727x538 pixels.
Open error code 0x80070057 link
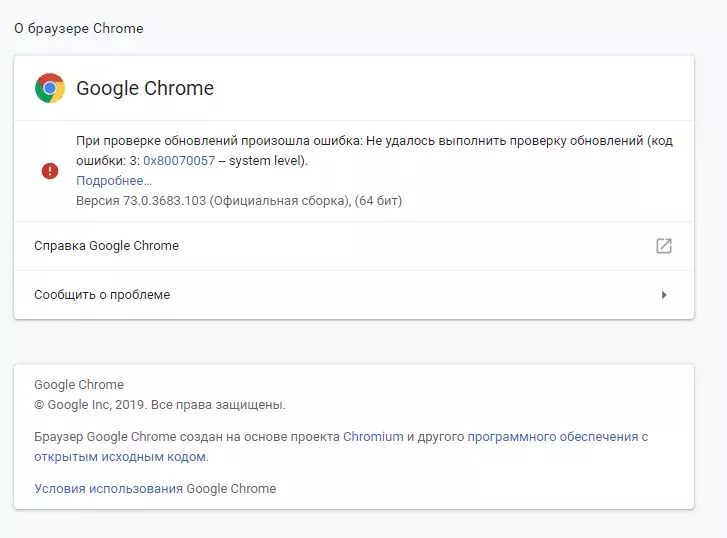click(179, 160)
